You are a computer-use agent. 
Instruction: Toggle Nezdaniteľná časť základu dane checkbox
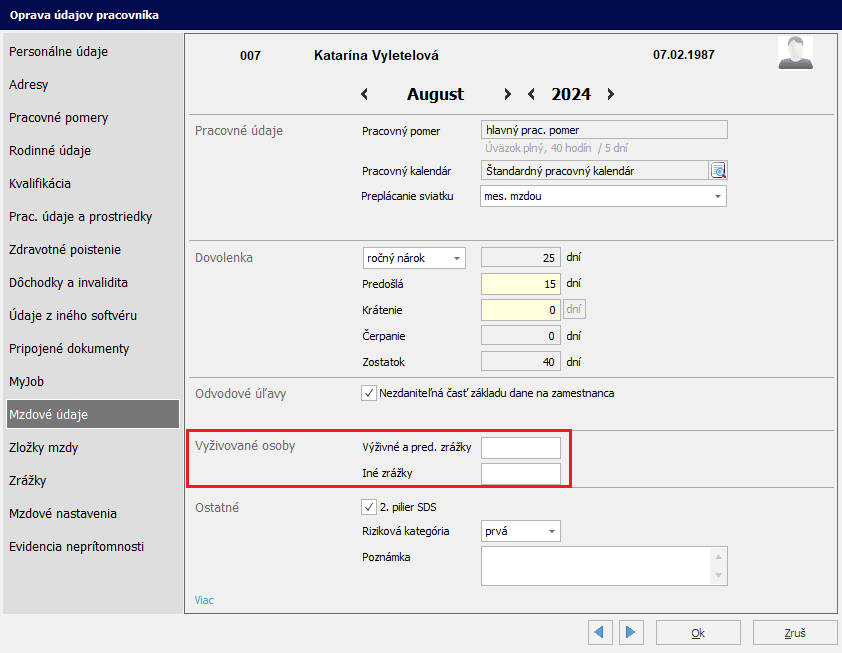tap(369, 393)
